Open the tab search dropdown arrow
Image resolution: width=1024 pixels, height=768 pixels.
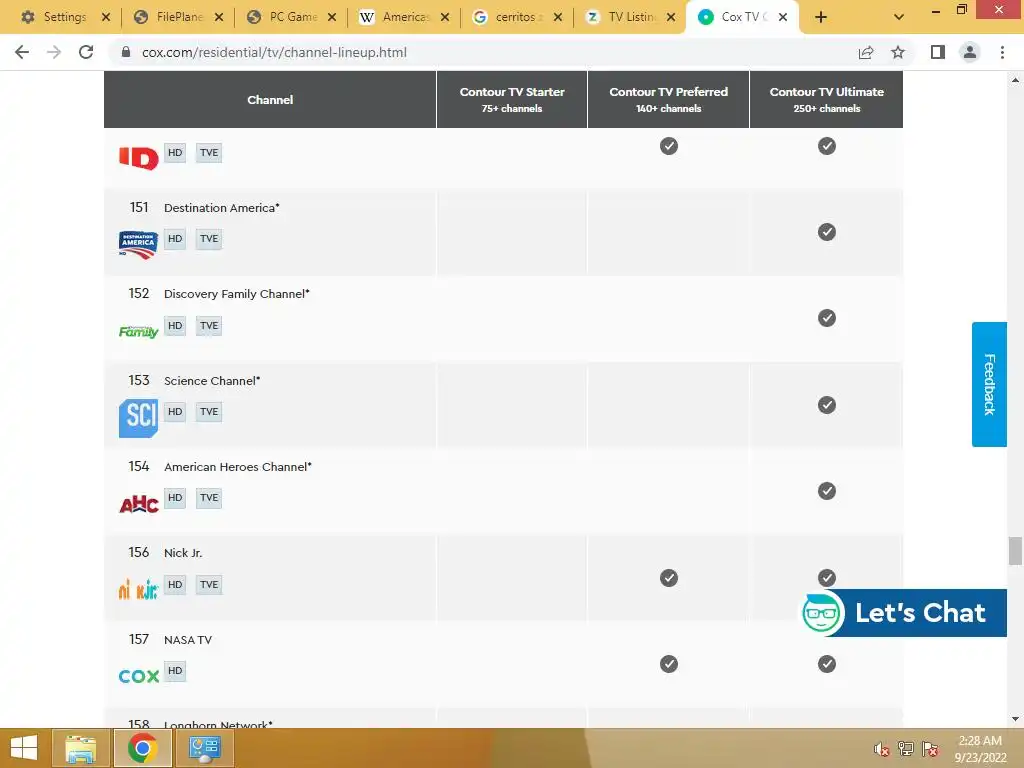click(899, 17)
